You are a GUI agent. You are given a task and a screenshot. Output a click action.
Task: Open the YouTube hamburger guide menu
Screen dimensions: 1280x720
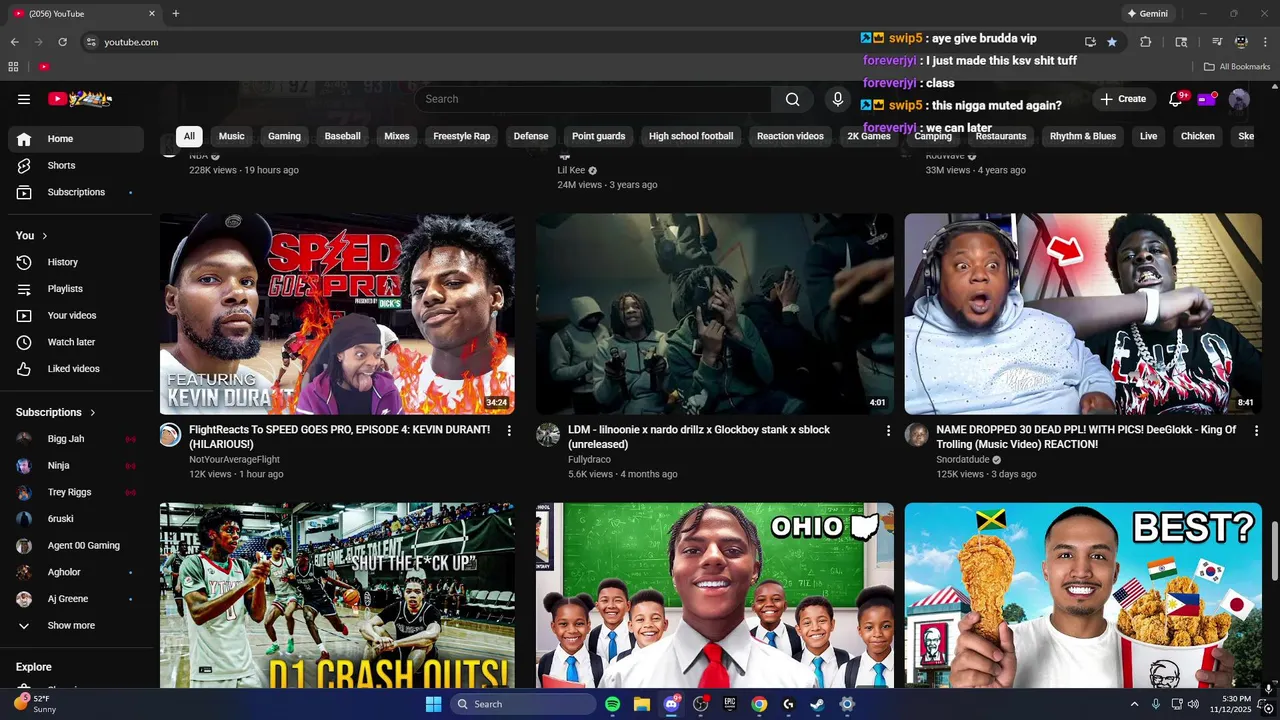point(24,99)
